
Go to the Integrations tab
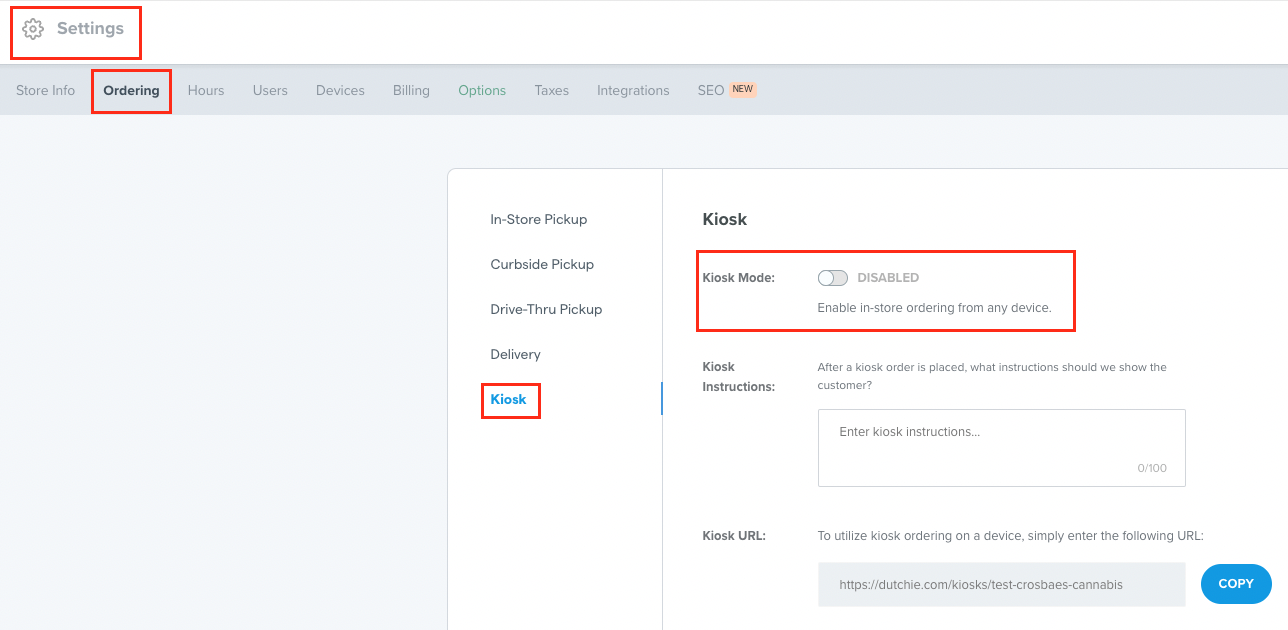(633, 90)
